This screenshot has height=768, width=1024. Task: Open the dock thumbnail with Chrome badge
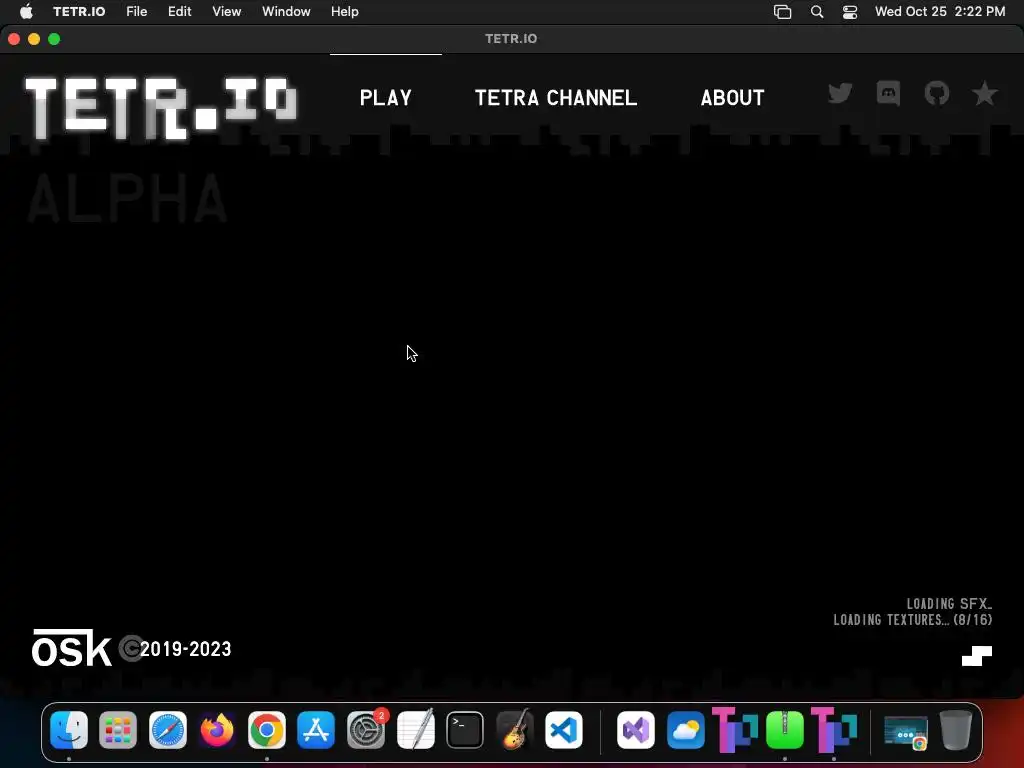tap(906, 731)
